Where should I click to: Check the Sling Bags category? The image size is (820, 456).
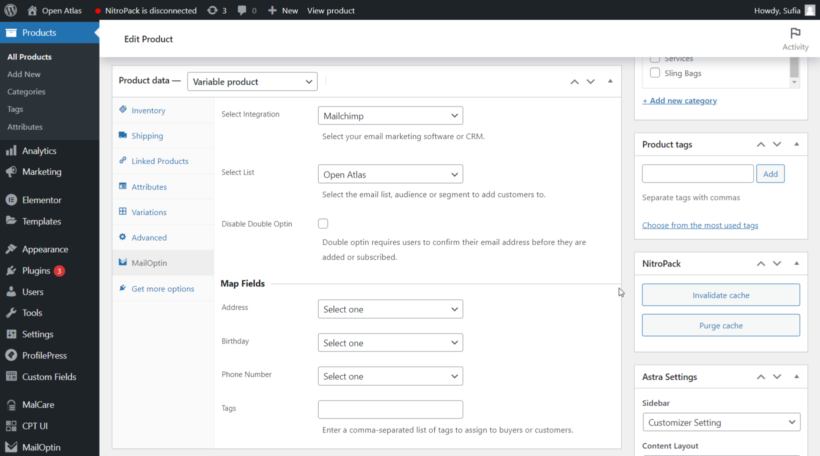(x=655, y=73)
